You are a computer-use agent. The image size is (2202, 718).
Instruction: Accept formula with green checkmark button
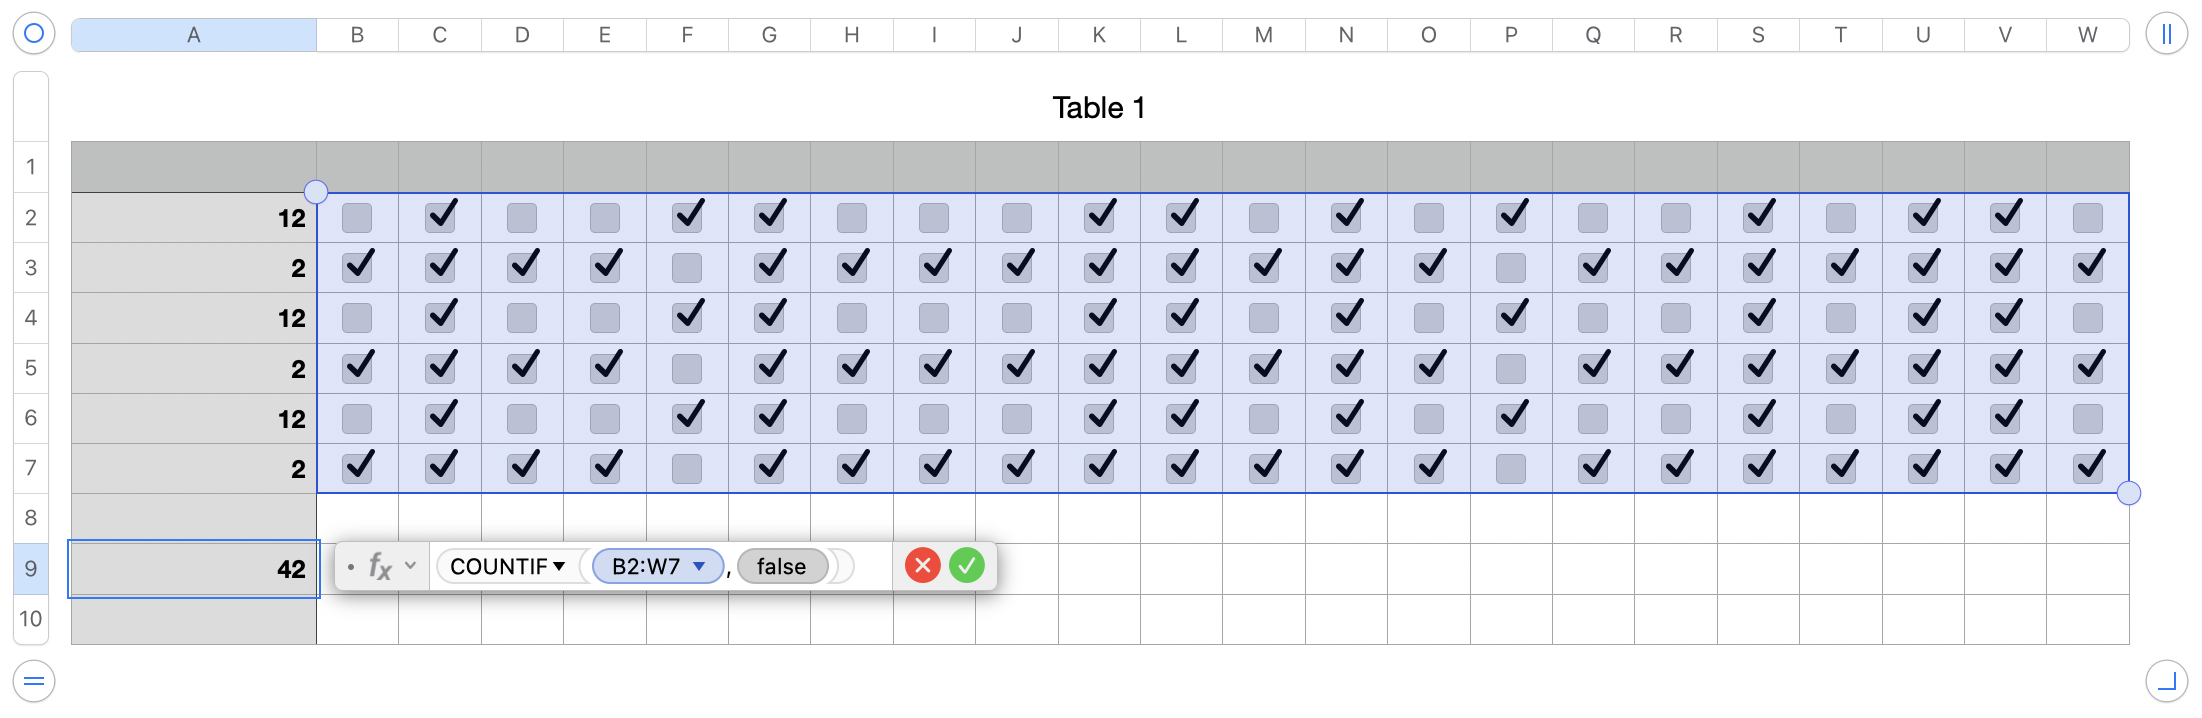[x=967, y=566]
